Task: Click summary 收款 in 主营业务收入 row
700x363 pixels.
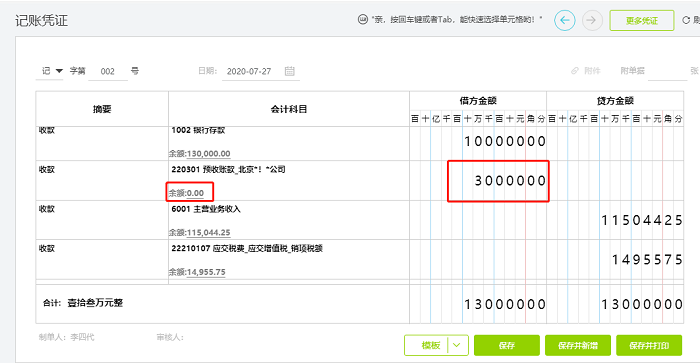Action: pyautogui.click(x=47, y=209)
